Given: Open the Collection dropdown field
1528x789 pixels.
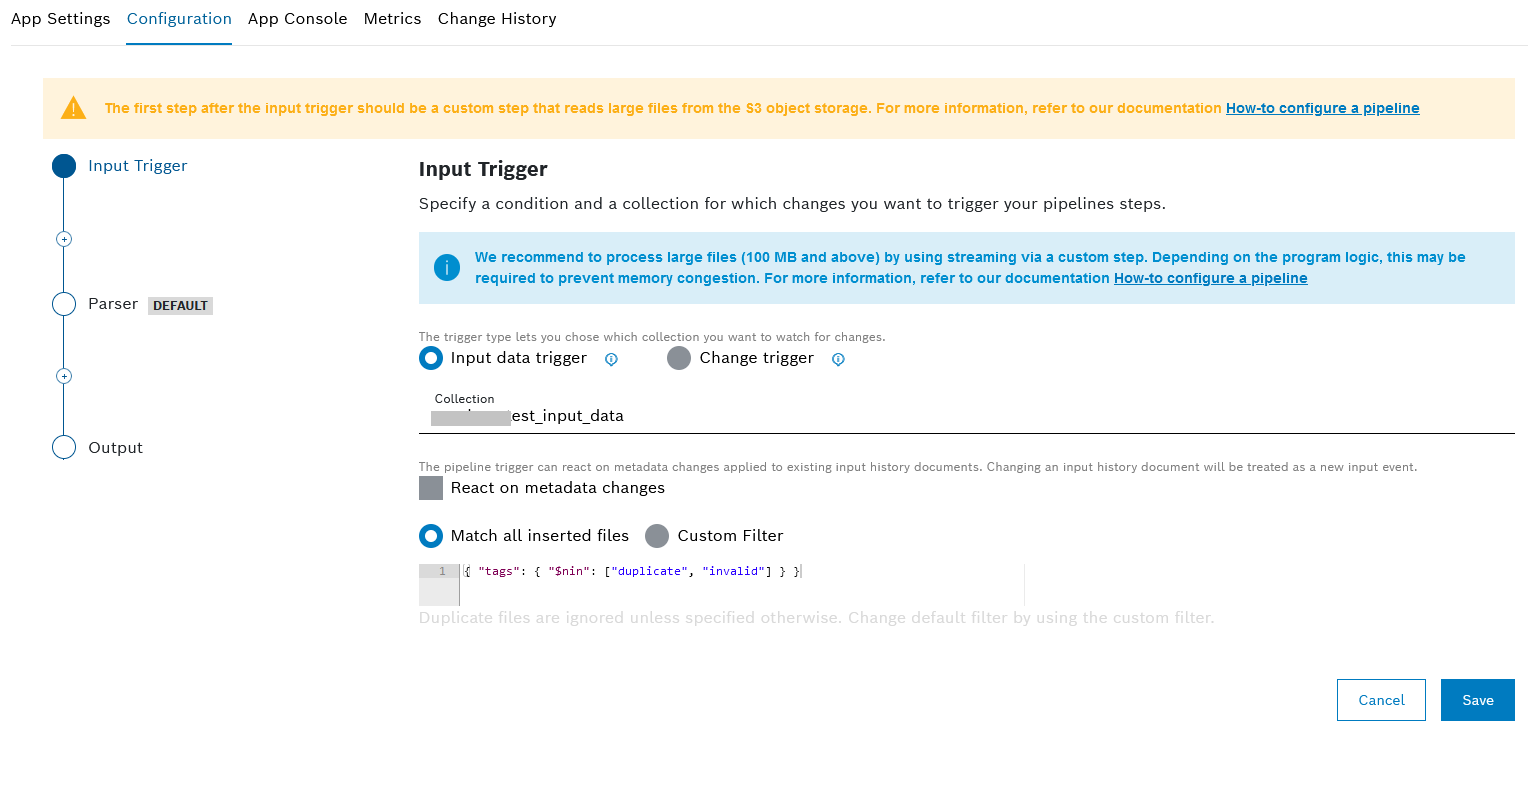Looking at the screenshot, I should [965, 416].
